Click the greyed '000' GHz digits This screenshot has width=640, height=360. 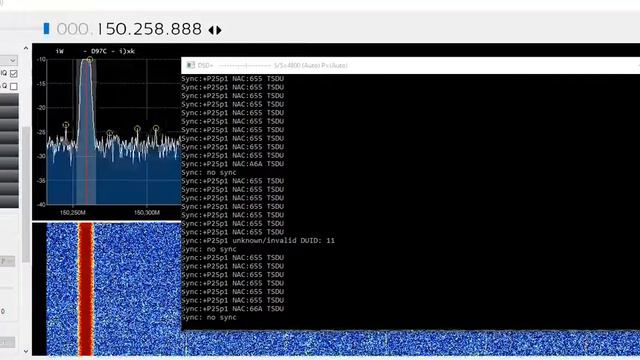pos(72,29)
